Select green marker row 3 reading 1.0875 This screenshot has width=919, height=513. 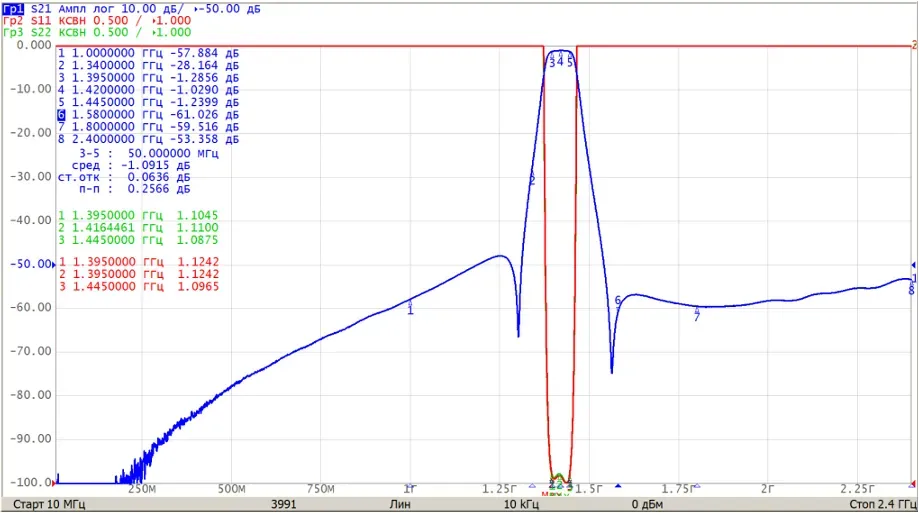pos(138,240)
